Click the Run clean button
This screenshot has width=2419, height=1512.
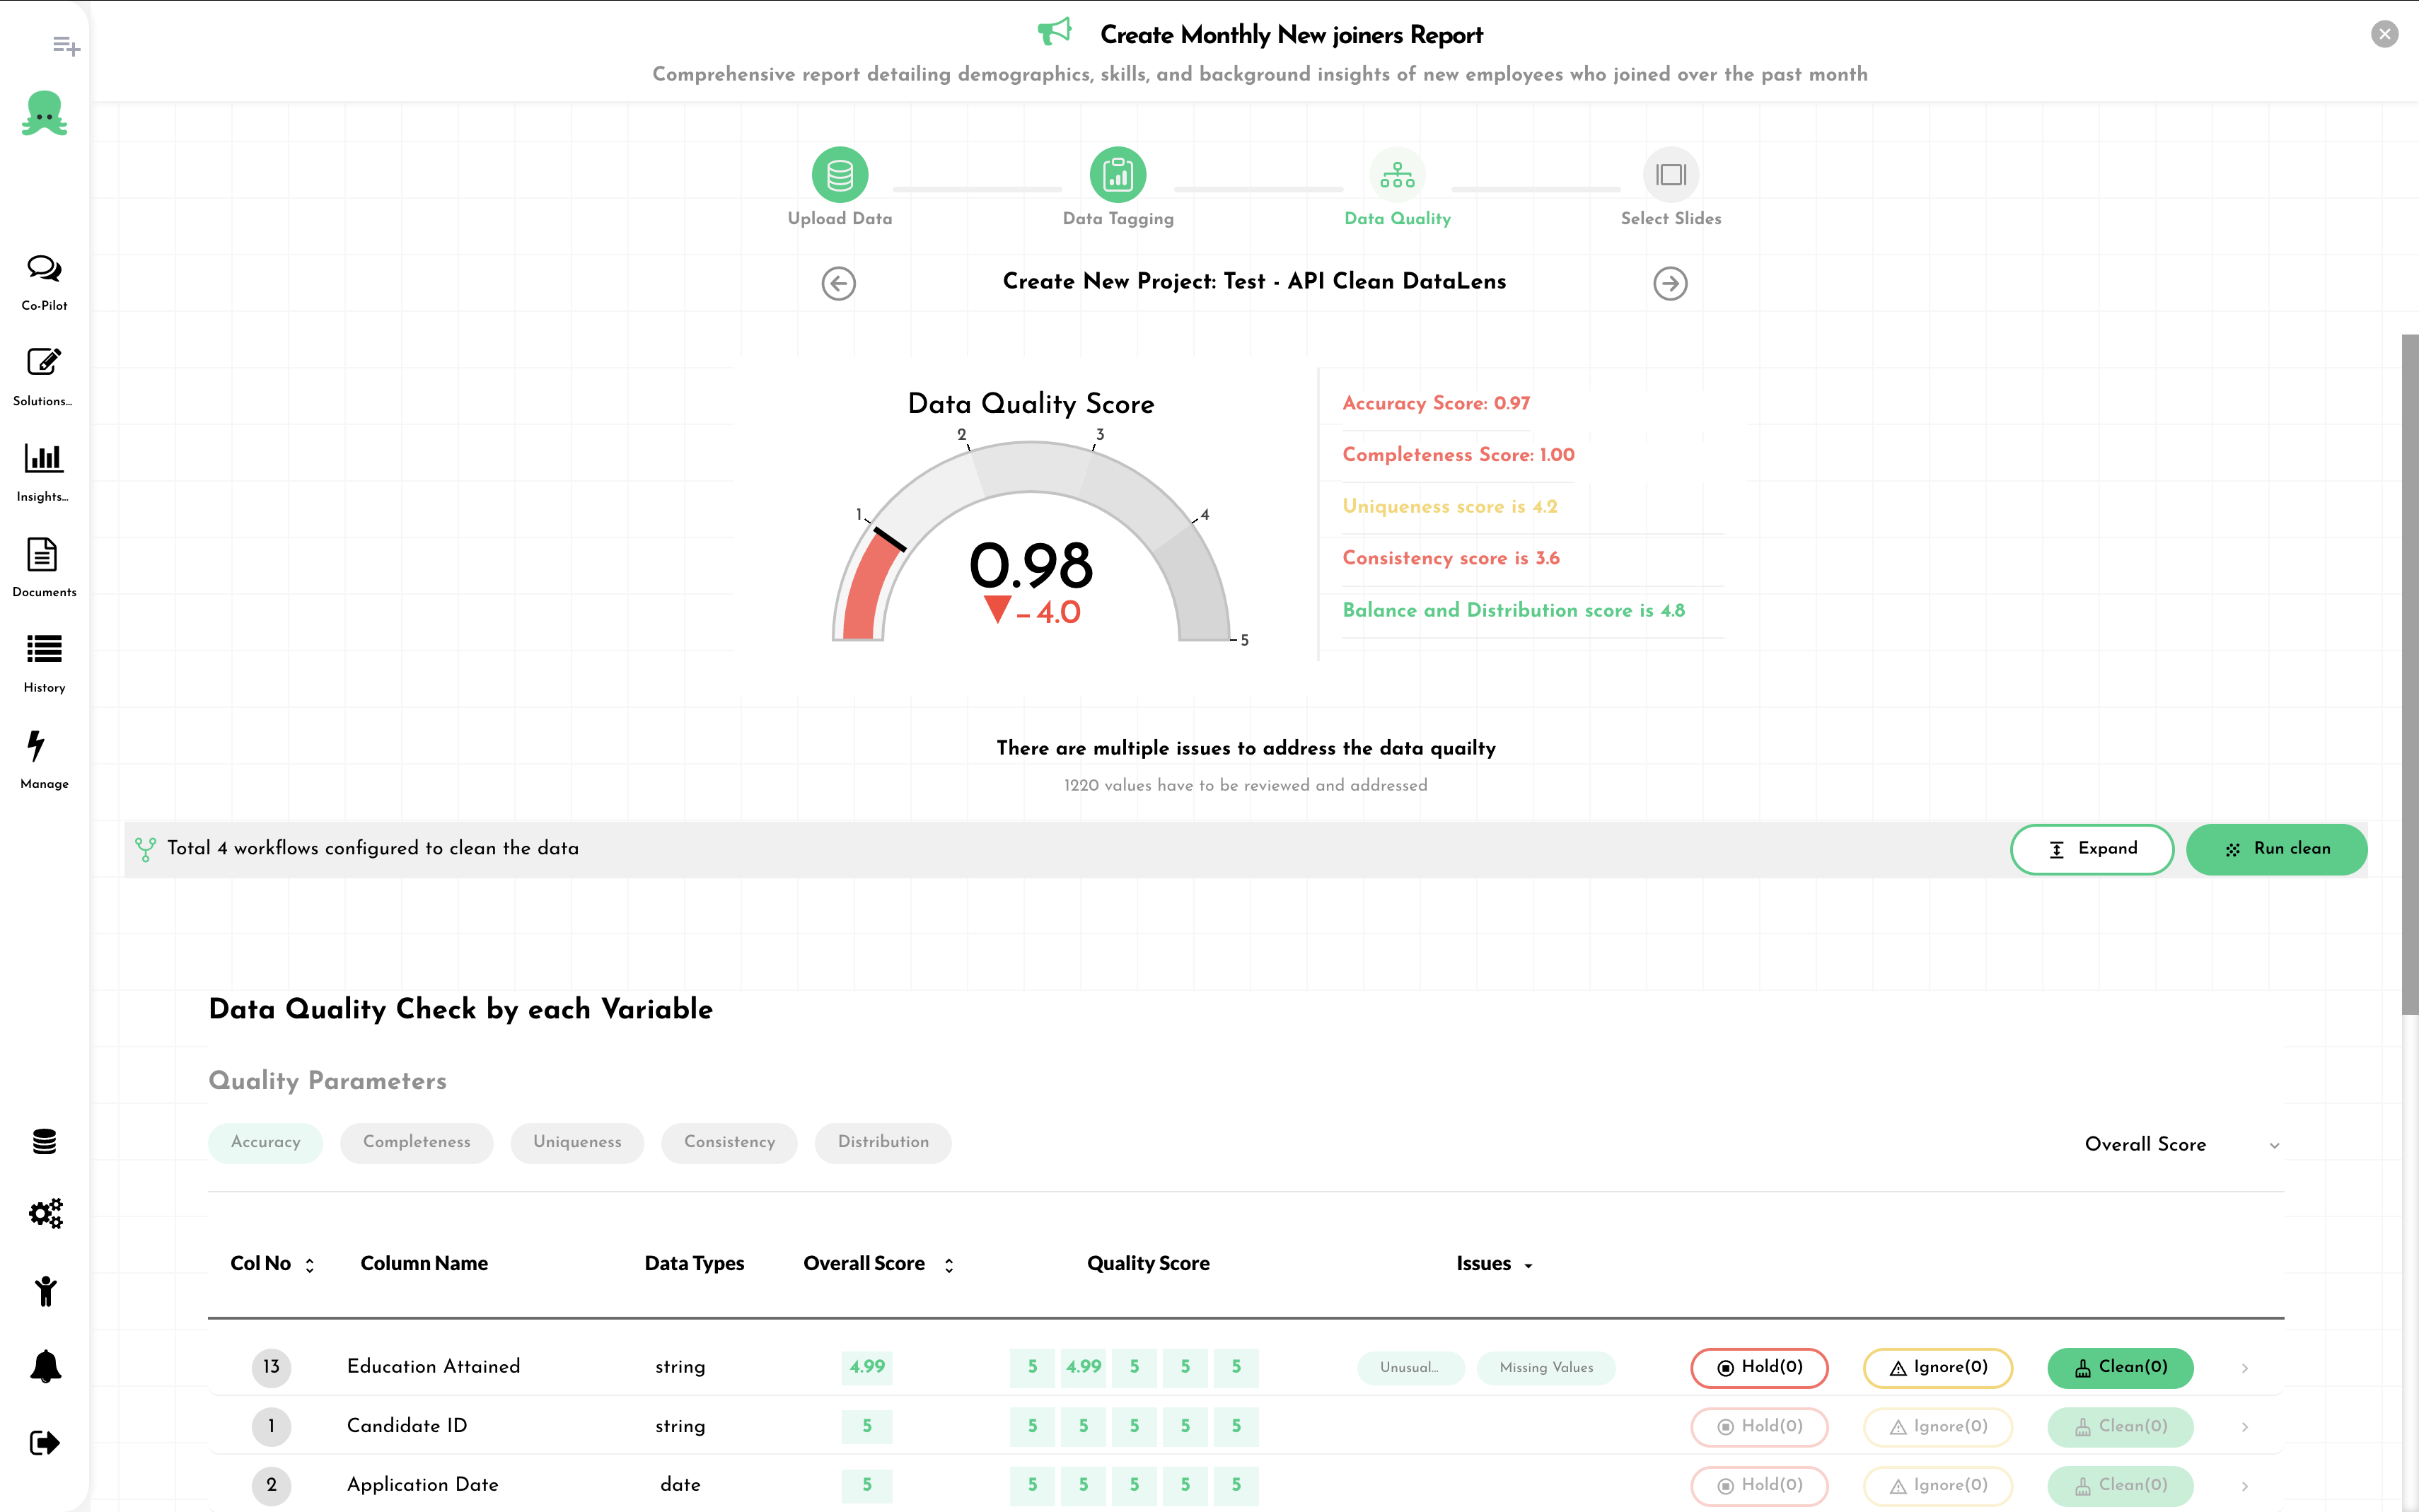[x=2276, y=849]
